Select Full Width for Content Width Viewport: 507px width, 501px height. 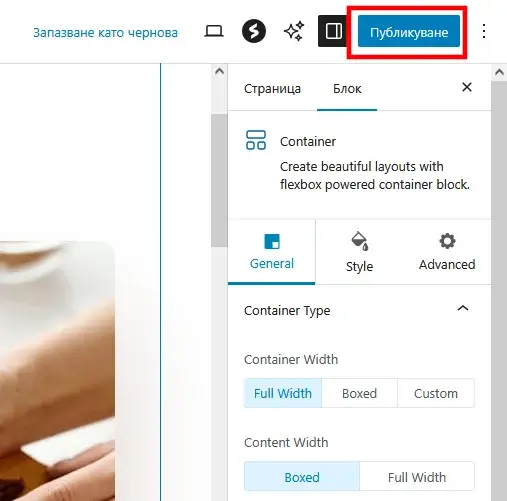tap(417, 477)
